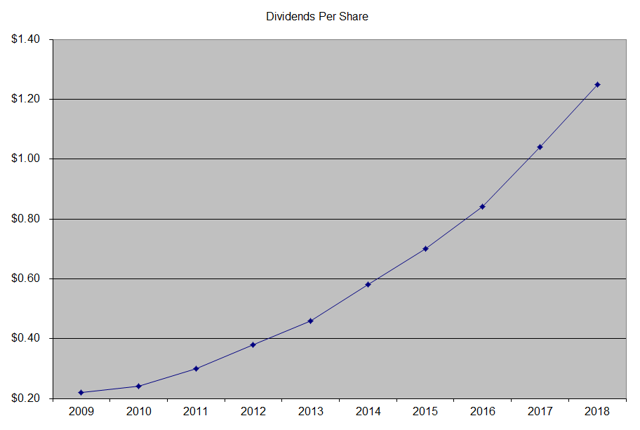Click the $0.20 axis label
640x430 pixels.
26,398
